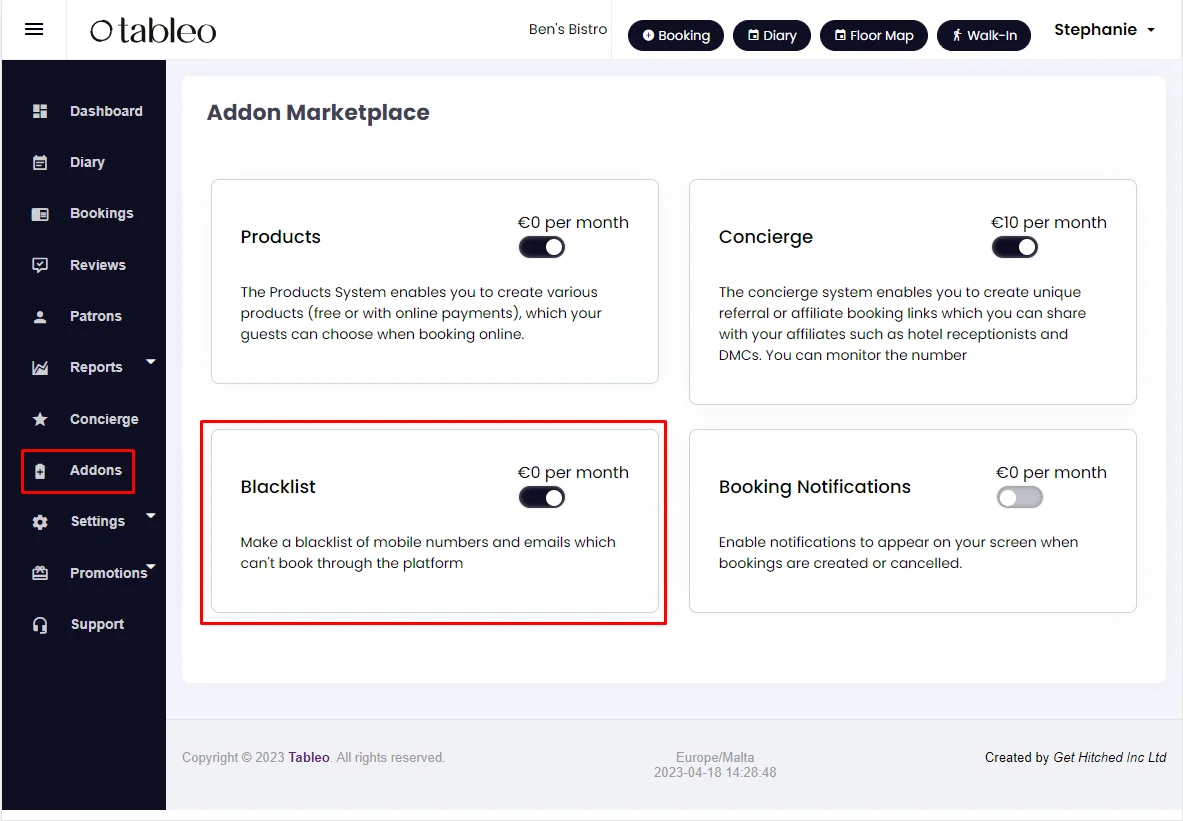Viewport: 1183px width, 821px height.
Task: Select Concierge in the sidebar
Action: point(104,419)
